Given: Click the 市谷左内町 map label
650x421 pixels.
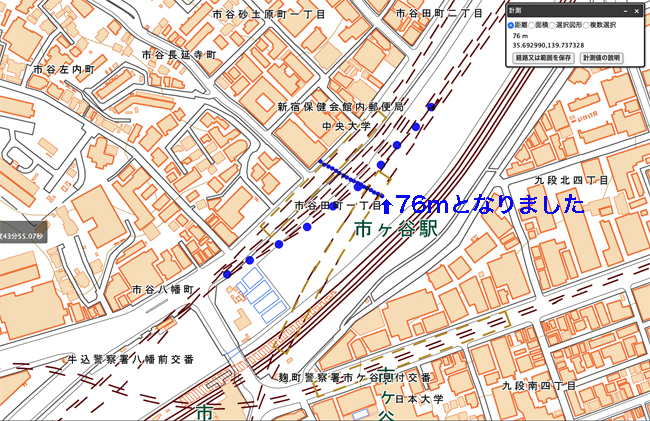Looking at the screenshot, I should 64,70.
